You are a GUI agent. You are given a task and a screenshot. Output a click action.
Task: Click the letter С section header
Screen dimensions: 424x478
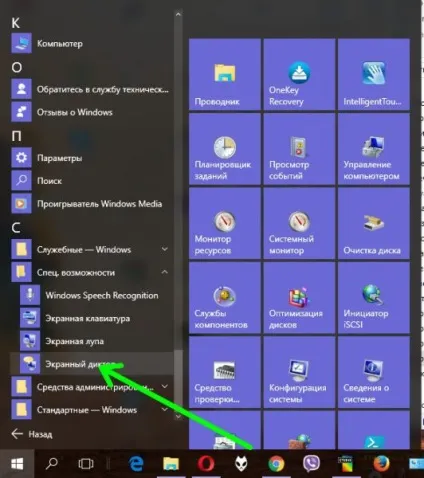click(16, 228)
